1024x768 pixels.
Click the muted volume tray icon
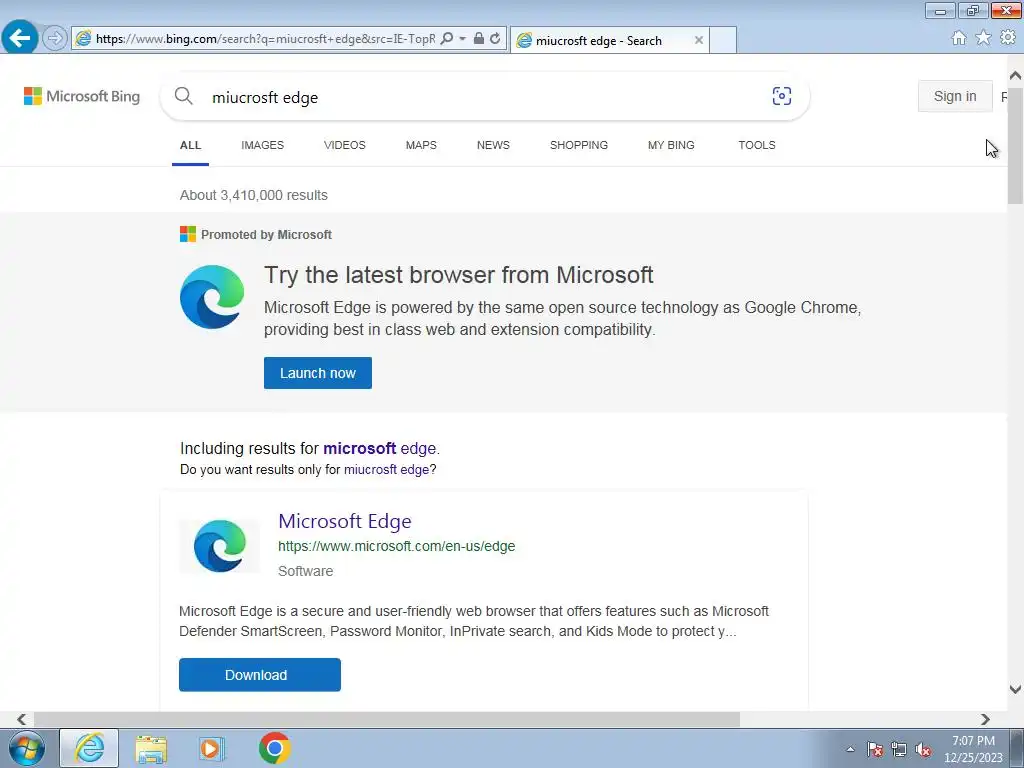[x=923, y=750]
